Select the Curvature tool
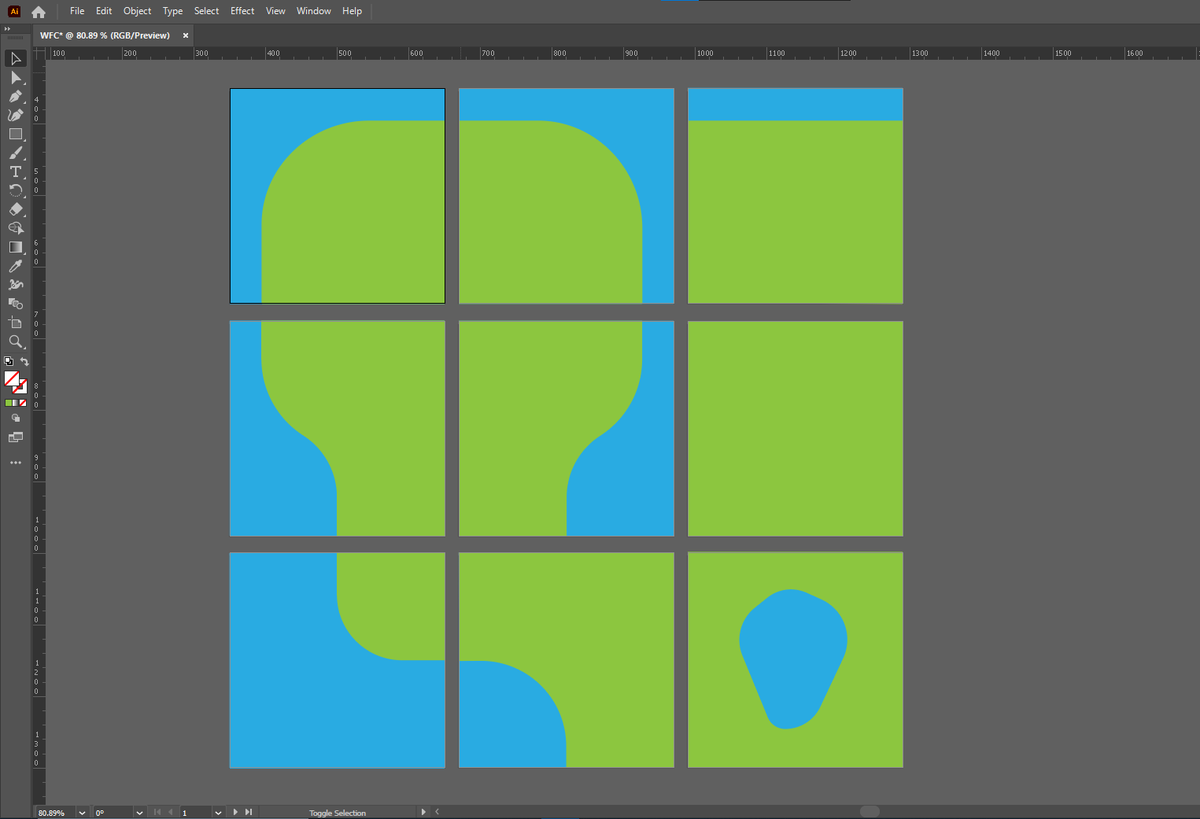Viewport: 1200px width, 819px height. (15, 115)
